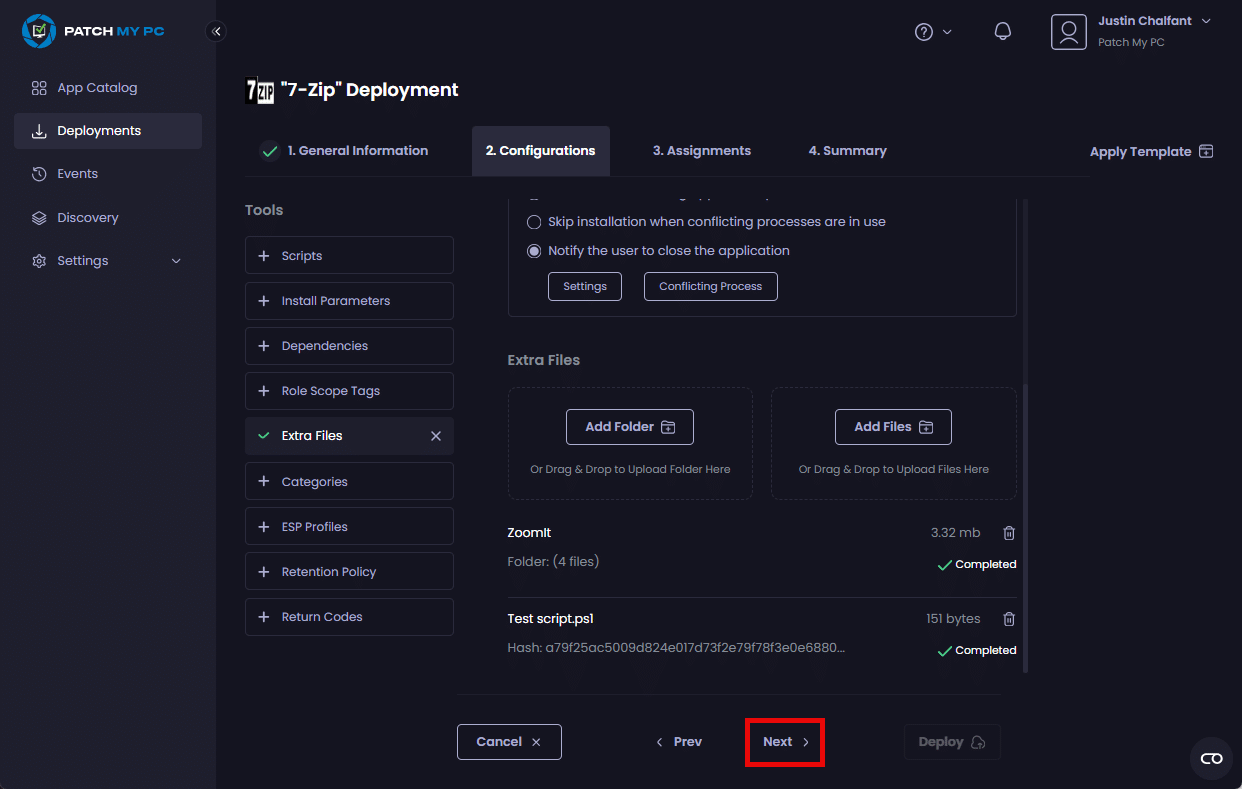The width and height of the screenshot is (1242, 789).
Task: Remove Extra Files tool with X icon
Action: [435, 436]
